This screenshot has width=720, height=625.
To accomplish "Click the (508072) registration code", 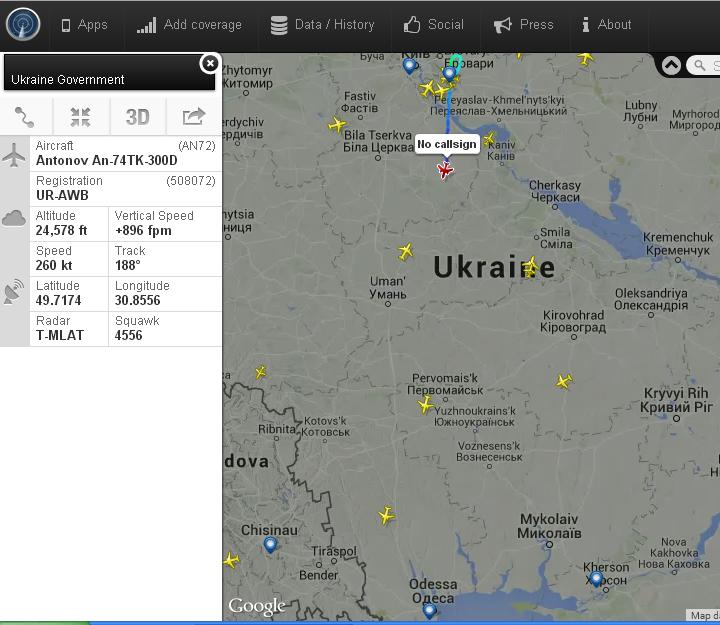I will tap(191, 180).
